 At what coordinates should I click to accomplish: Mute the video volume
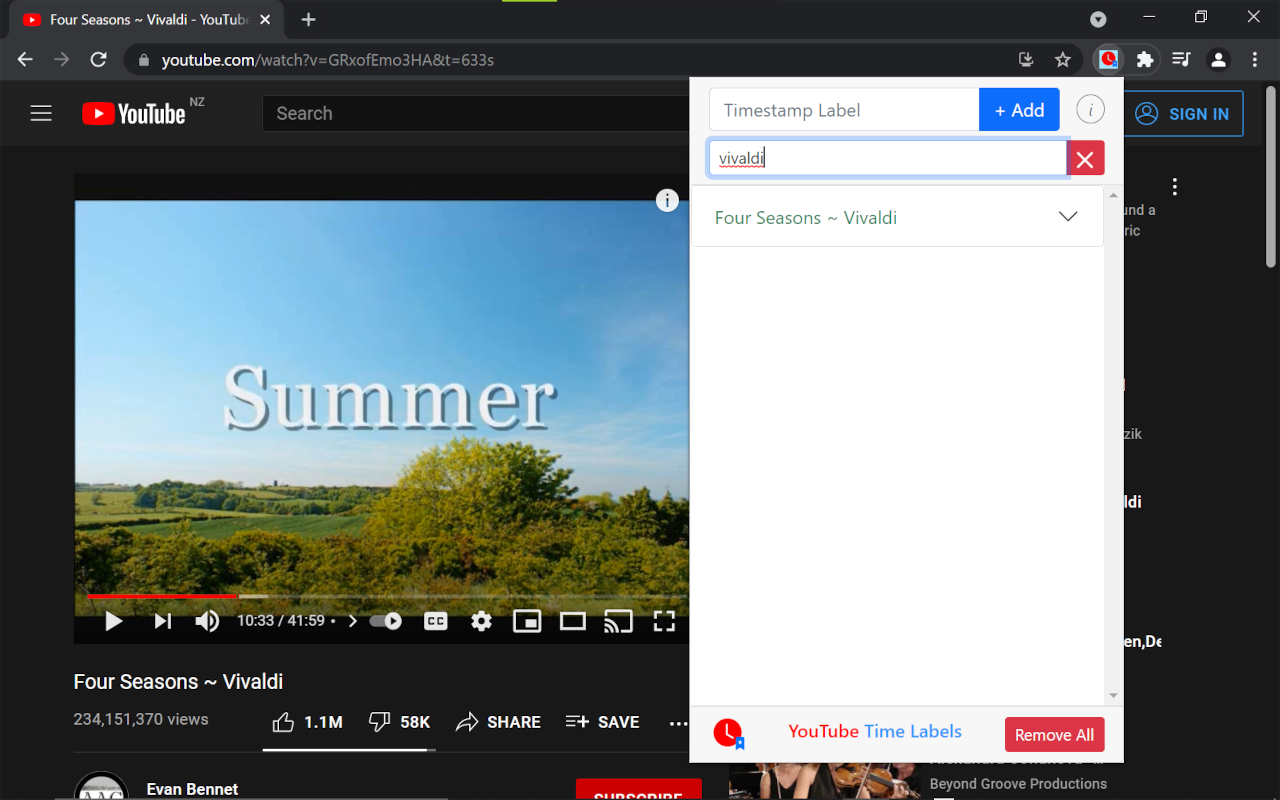point(207,622)
